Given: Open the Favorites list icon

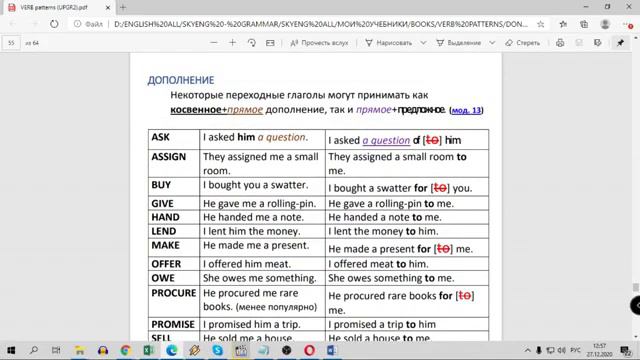Looking at the screenshot, I should 563,24.
